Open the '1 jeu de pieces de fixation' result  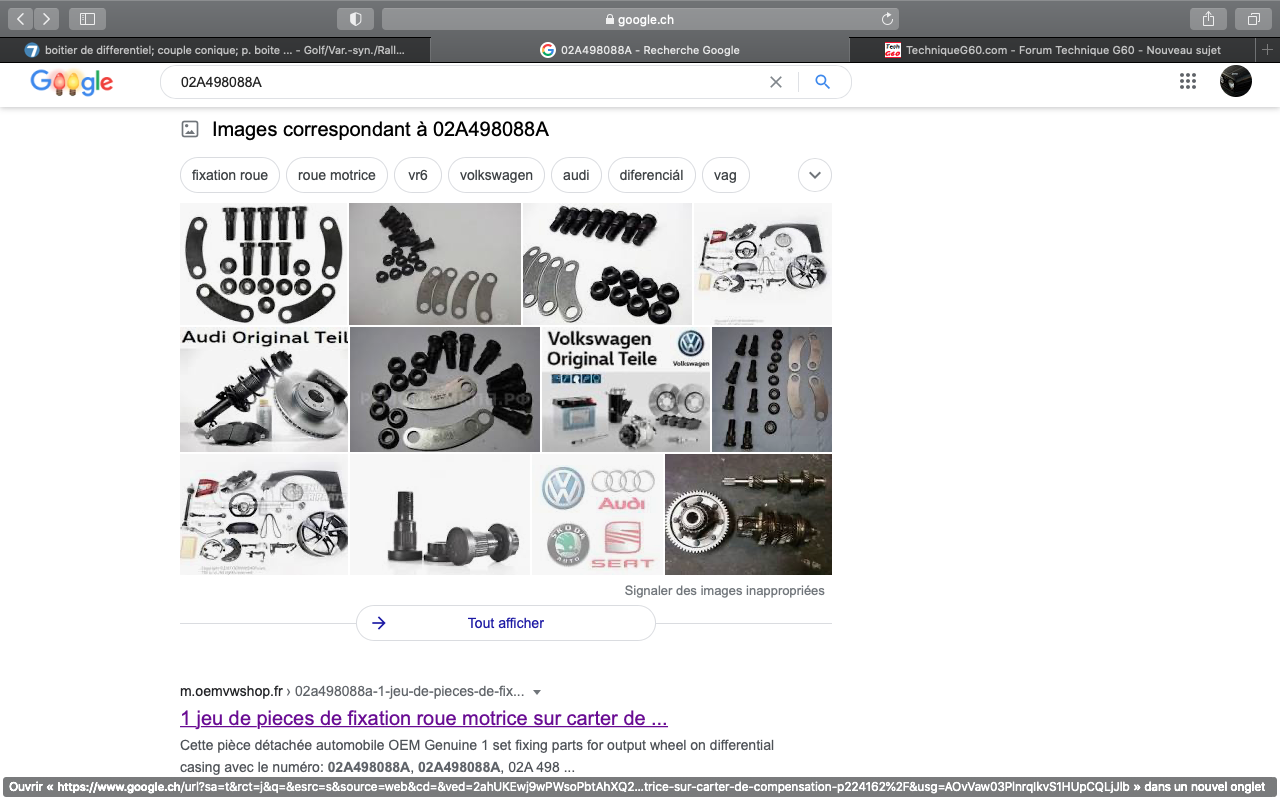coord(424,718)
